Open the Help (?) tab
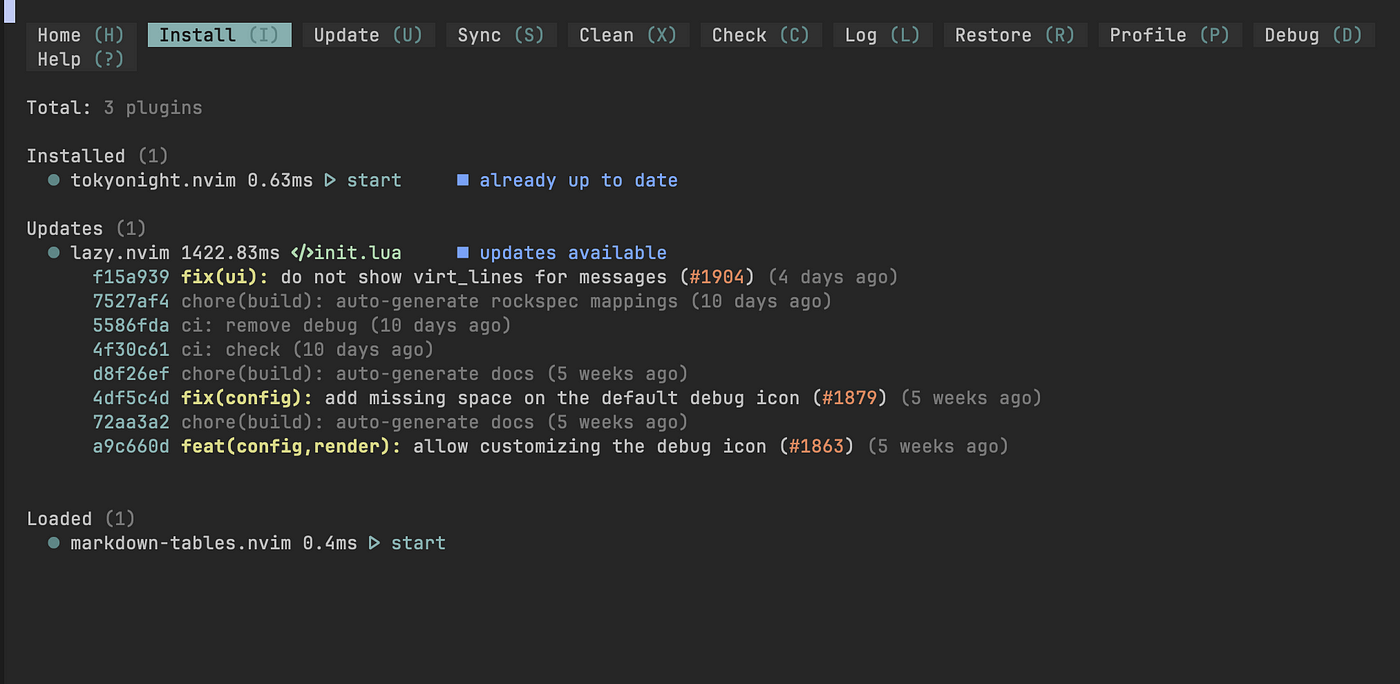1400x684 pixels. tap(80, 59)
